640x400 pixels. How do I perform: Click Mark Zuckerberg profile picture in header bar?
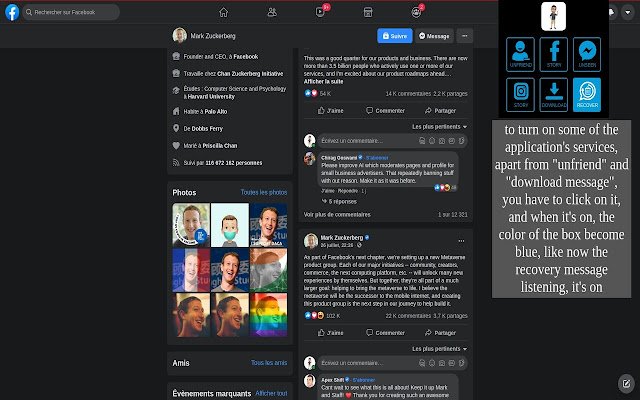click(180, 36)
